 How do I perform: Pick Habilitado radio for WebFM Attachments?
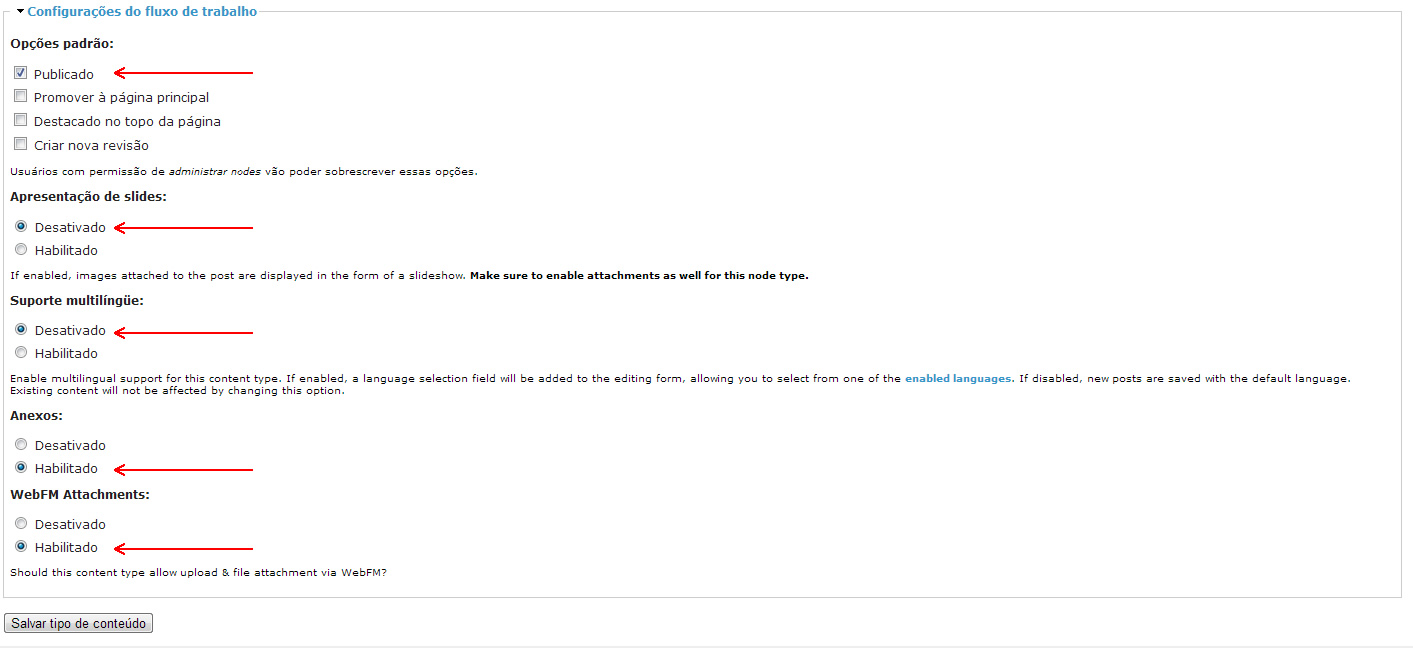click(21, 547)
